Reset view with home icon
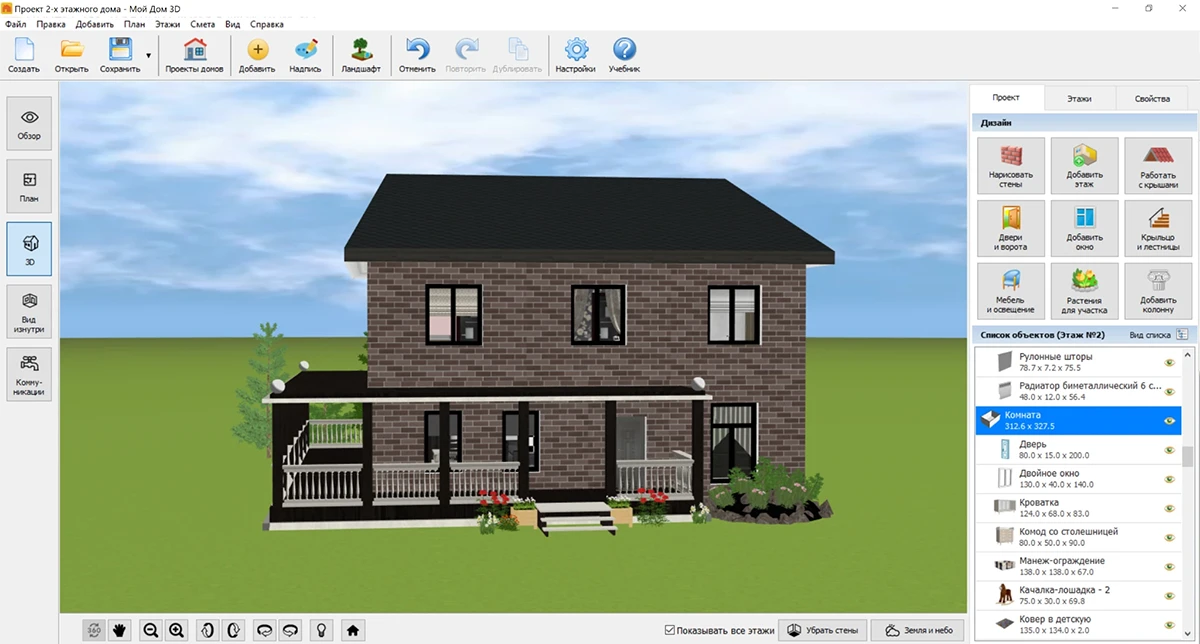The height and width of the screenshot is (644, 1200). coord(351,630)
